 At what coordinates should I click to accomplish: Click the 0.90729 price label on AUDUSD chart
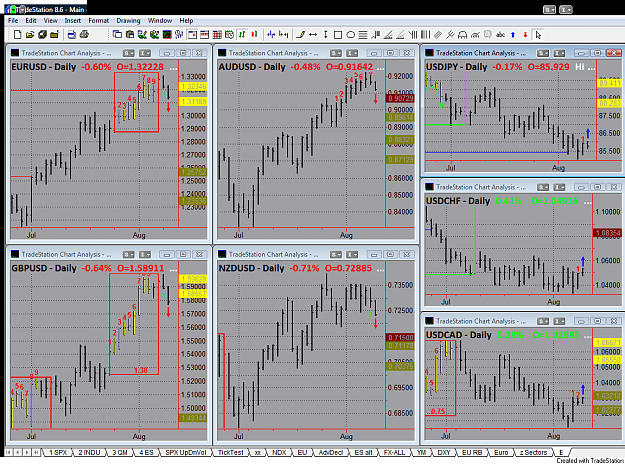pos(401,98)
